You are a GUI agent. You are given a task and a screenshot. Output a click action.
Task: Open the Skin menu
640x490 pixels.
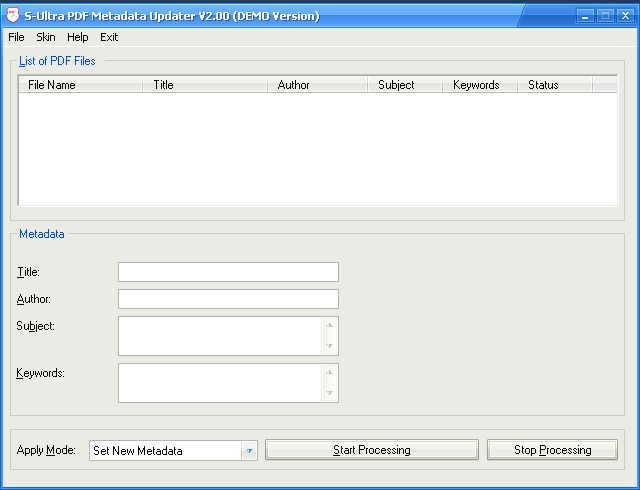pos(46,37)
